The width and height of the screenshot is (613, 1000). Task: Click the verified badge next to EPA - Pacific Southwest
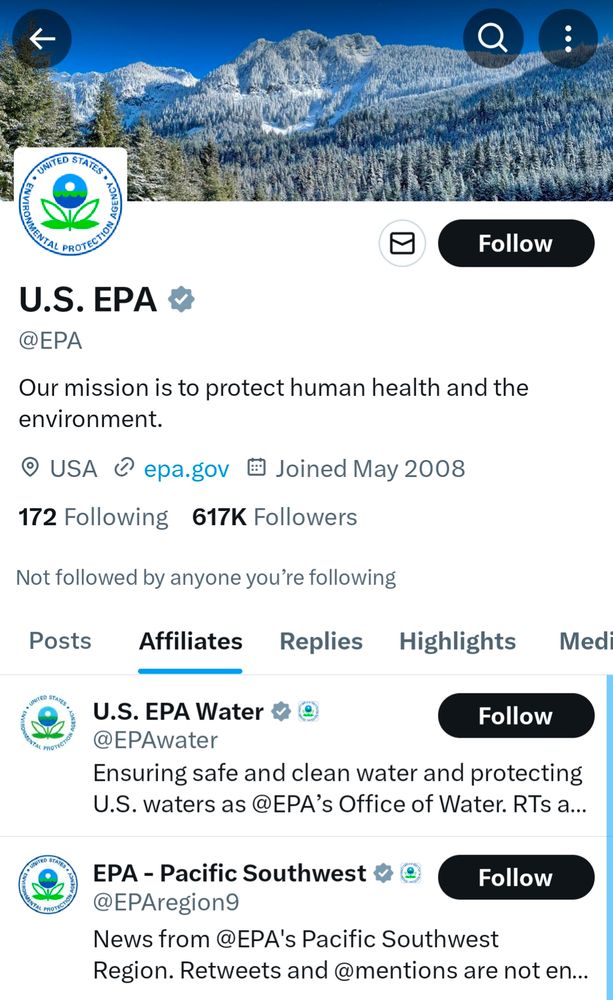[x=383, y=872]
